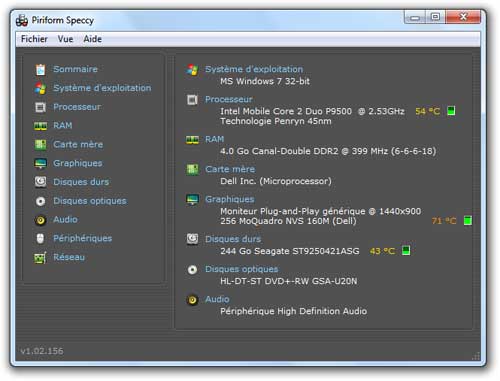
Task: Click the RAM module icon in sidebar
Action: (41, 126)
